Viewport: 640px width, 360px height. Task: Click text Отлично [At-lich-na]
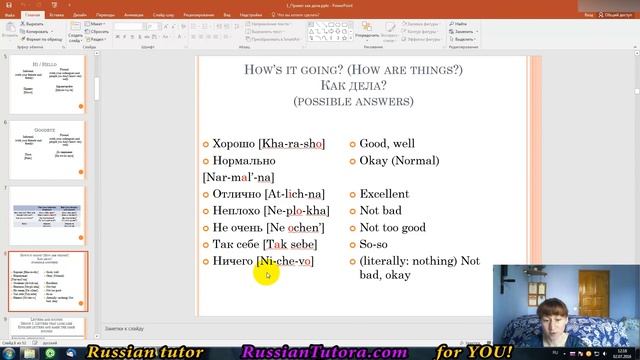point(269,194)
